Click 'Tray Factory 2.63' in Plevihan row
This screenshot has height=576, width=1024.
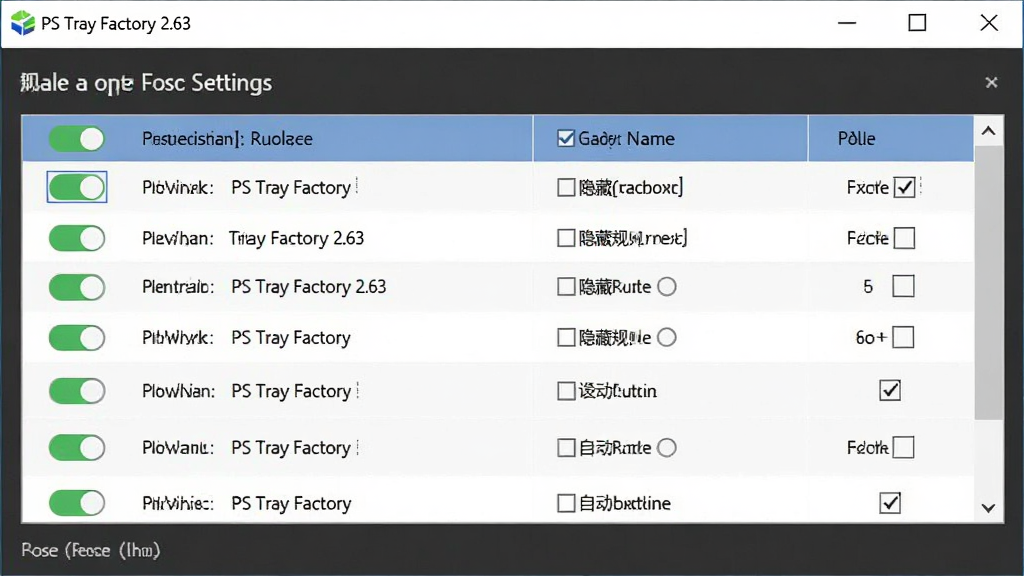click(296, 238)
